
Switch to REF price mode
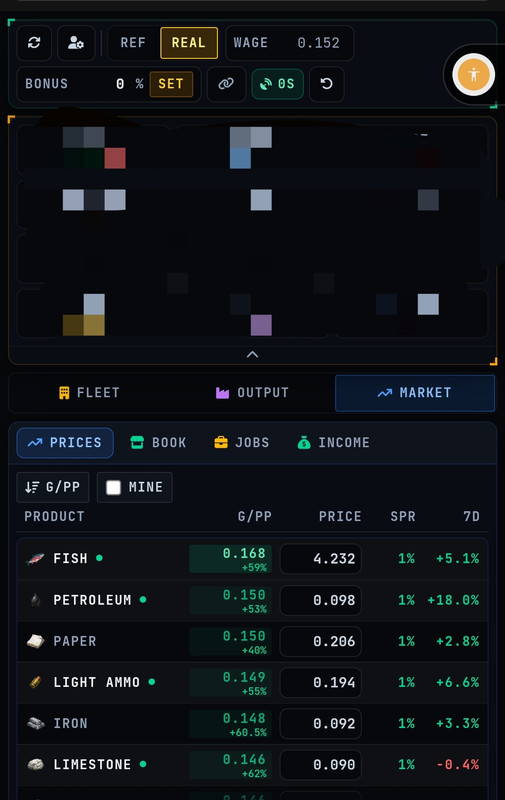133,43
